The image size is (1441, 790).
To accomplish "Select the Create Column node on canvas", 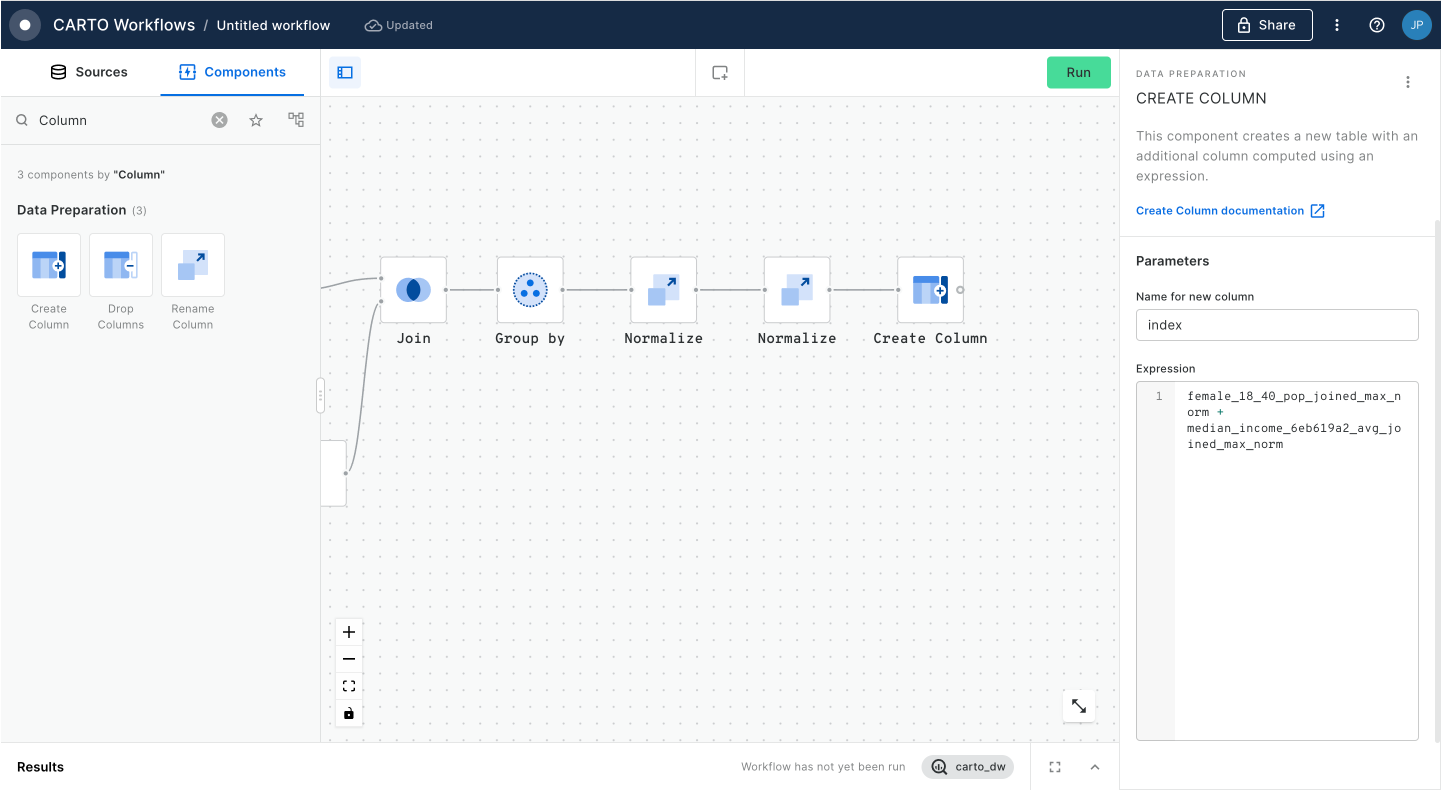I will (x=930, y=290).
